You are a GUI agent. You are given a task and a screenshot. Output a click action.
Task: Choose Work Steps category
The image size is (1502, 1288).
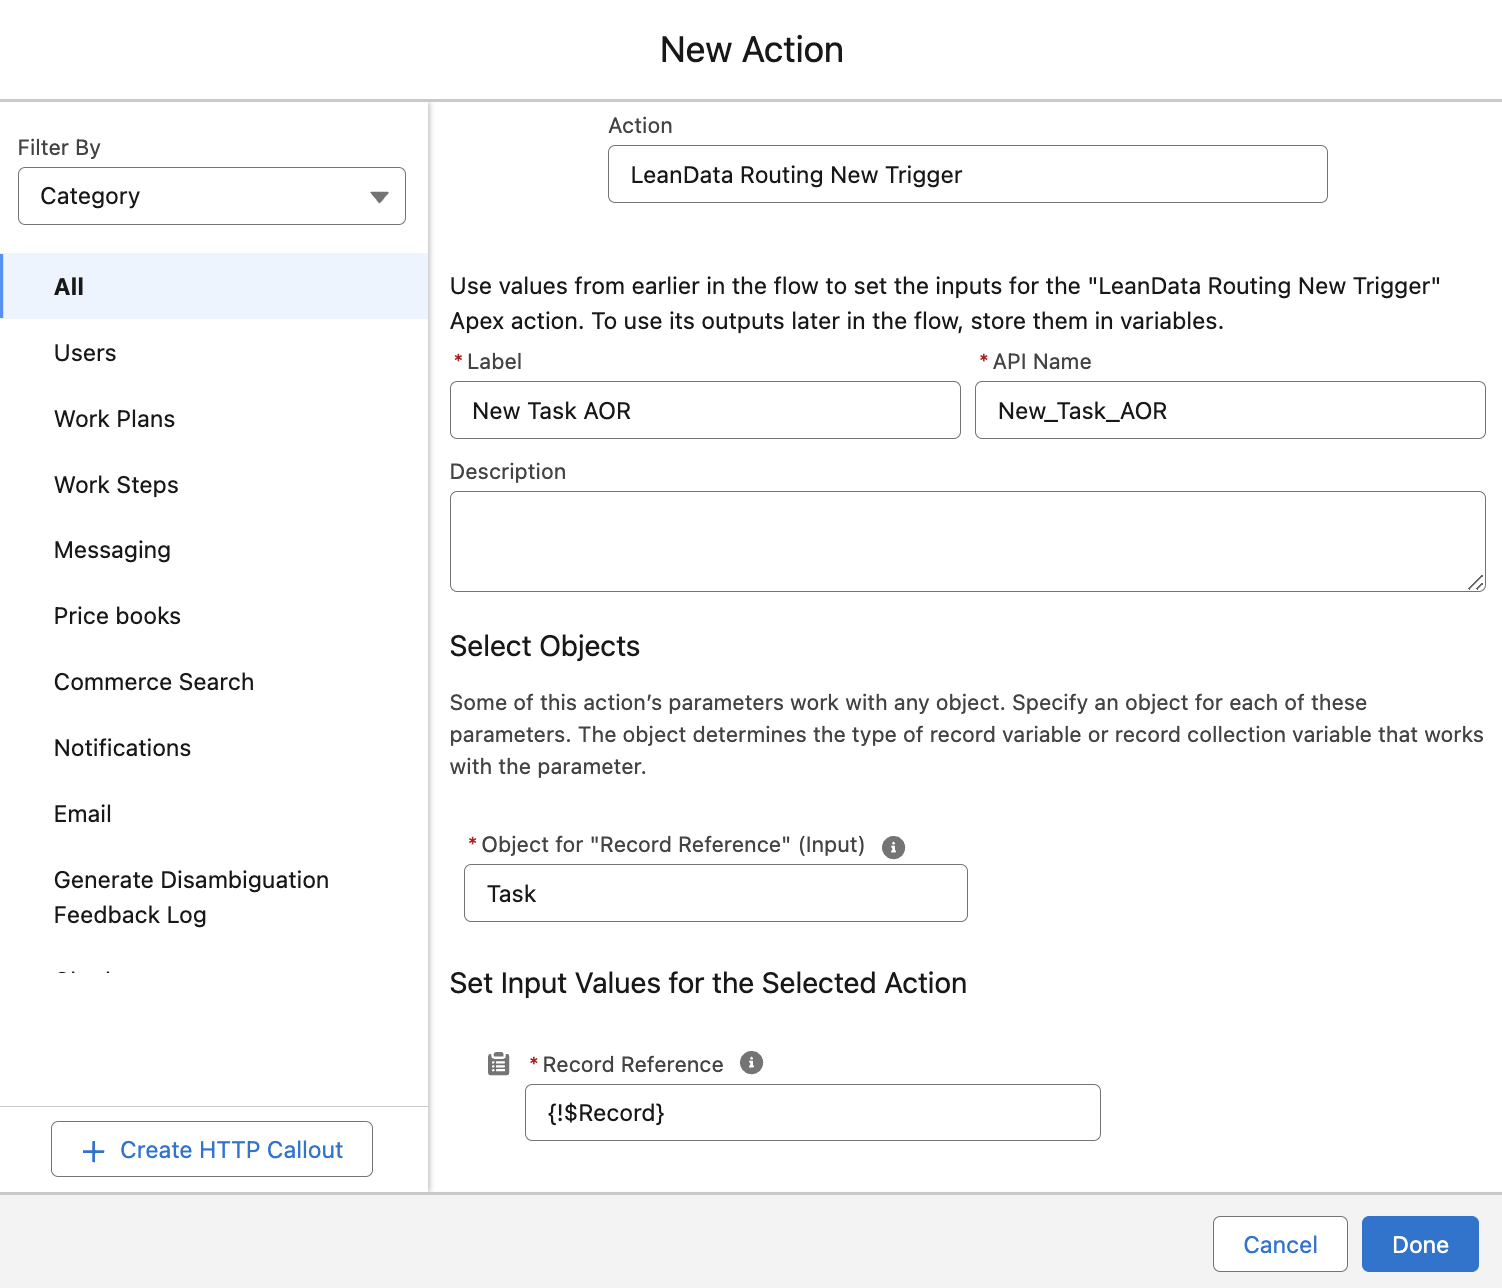pos(116,485)
